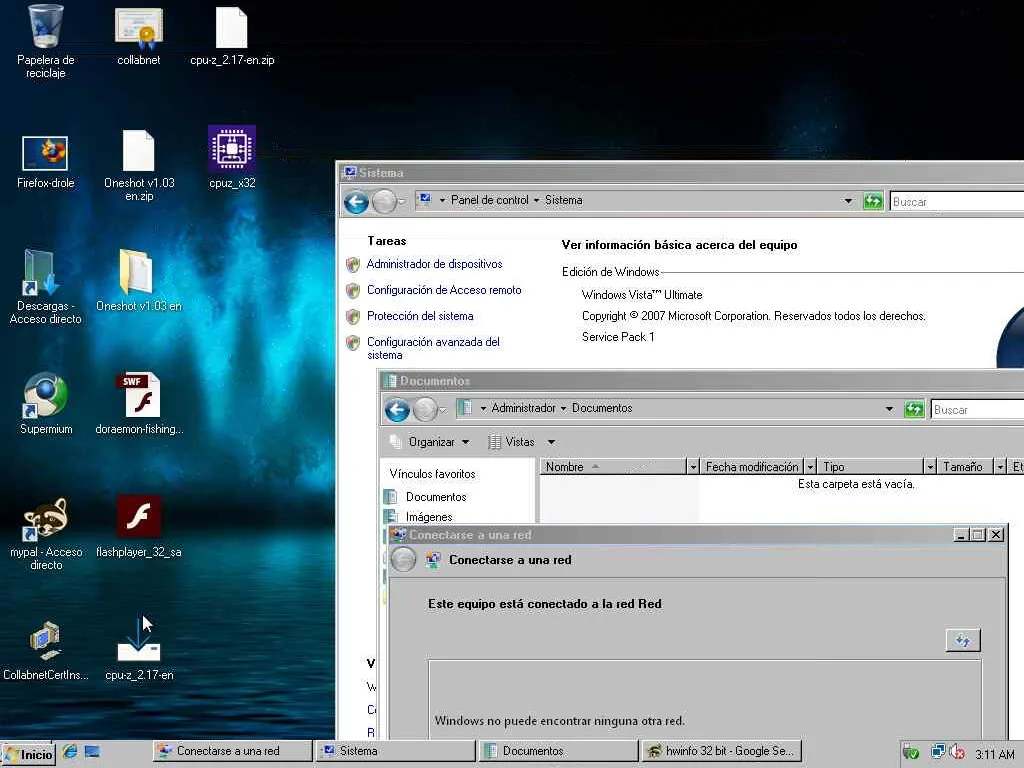This screenshot has height=768, width=1024.
Task: Sort by Tipo column header
Action: [x=870, y=466]
